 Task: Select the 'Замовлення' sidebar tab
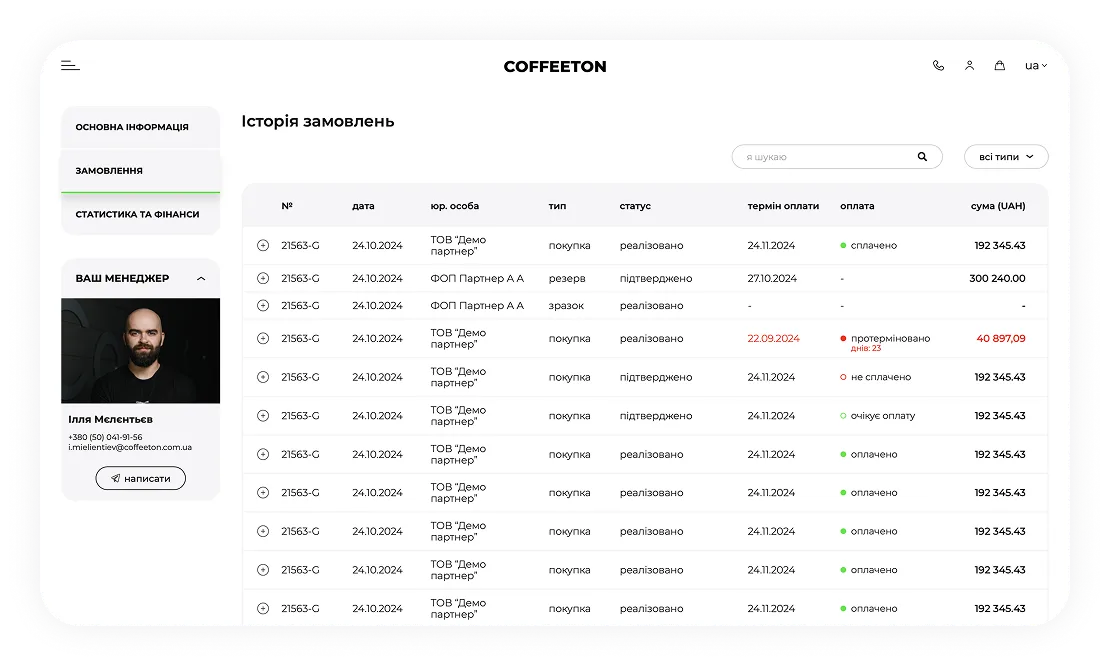pyautogui.click(x=109, y=171)
